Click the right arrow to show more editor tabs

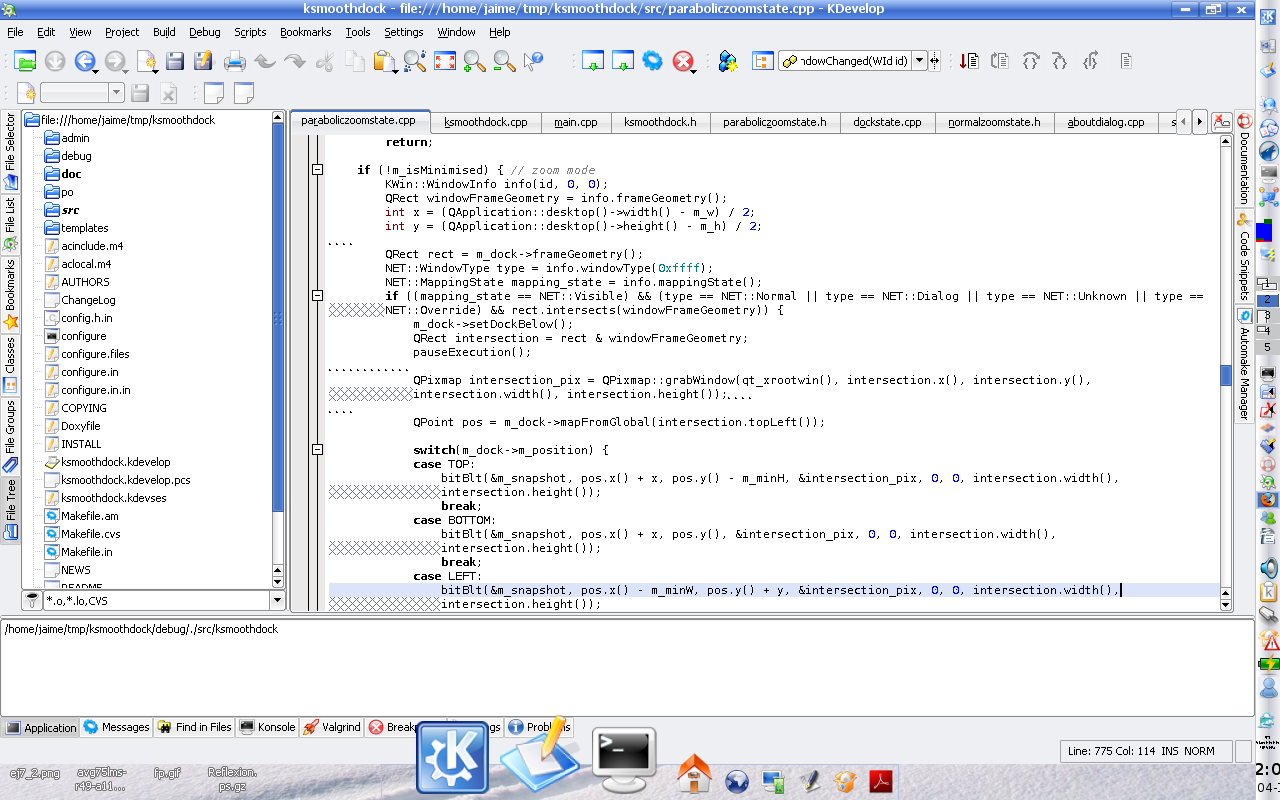(1199, 122)
